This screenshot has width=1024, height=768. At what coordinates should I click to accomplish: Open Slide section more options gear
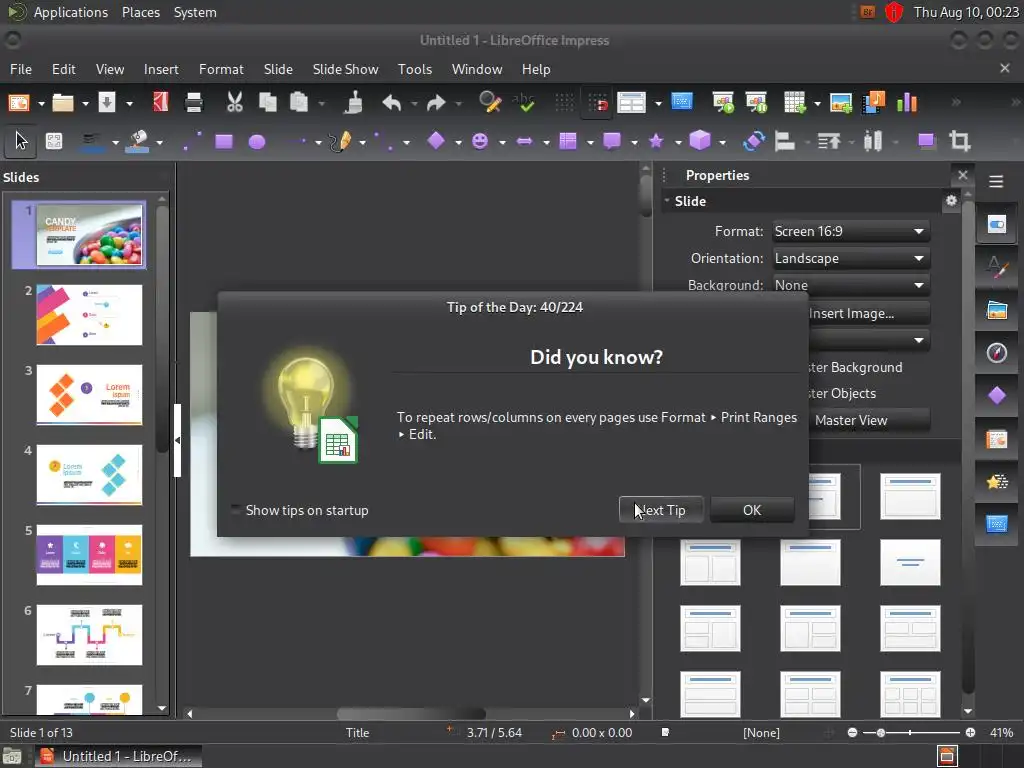pyautogui.click(x=951, y=200)
